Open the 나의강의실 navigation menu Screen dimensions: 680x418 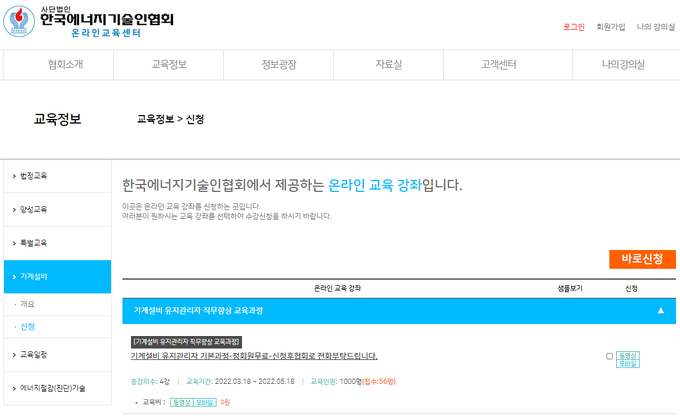tap(623, 65)
